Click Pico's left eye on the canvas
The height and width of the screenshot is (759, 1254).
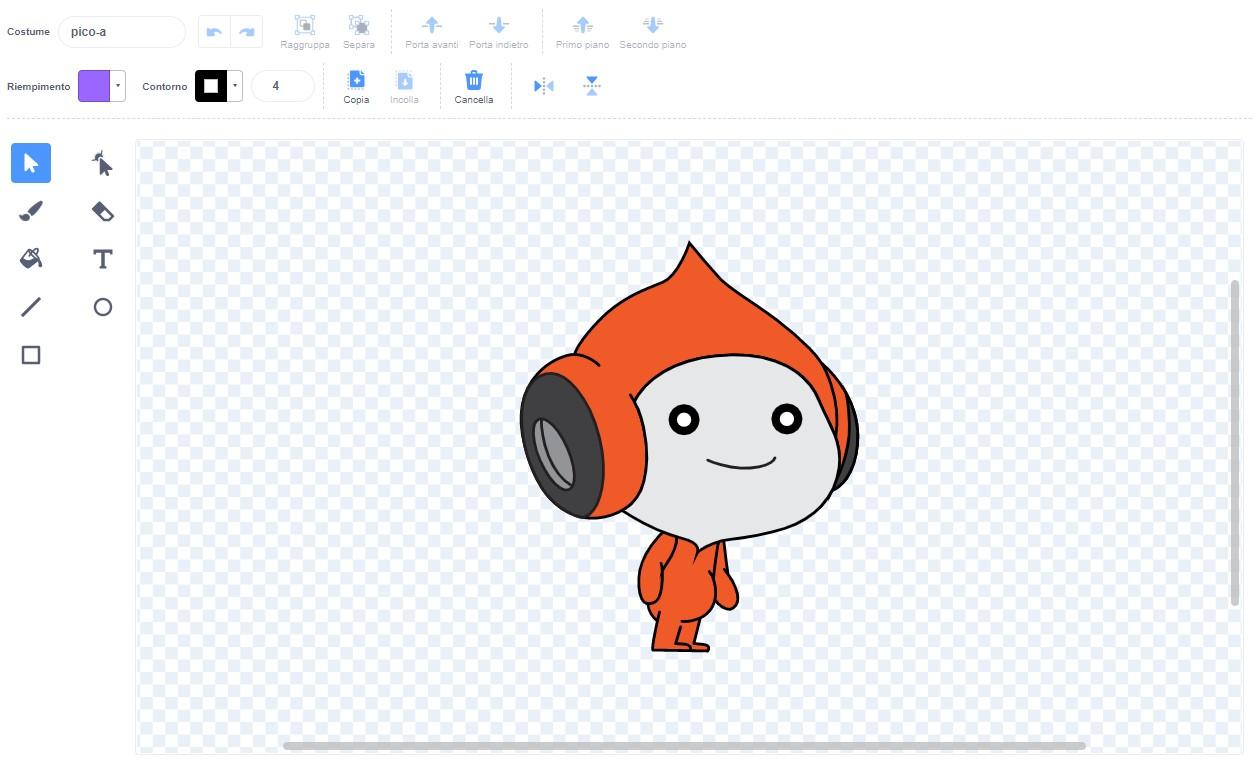point(684,420)
